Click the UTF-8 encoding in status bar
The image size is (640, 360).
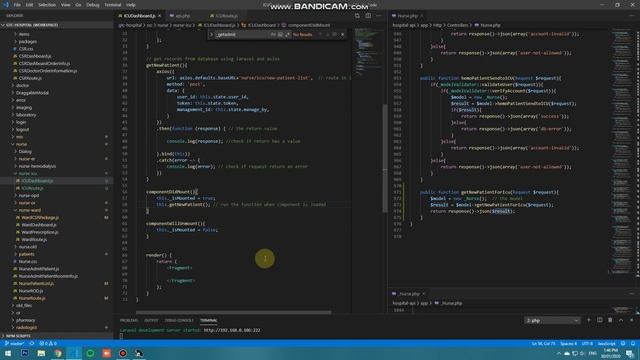click(x=587, y=344)
